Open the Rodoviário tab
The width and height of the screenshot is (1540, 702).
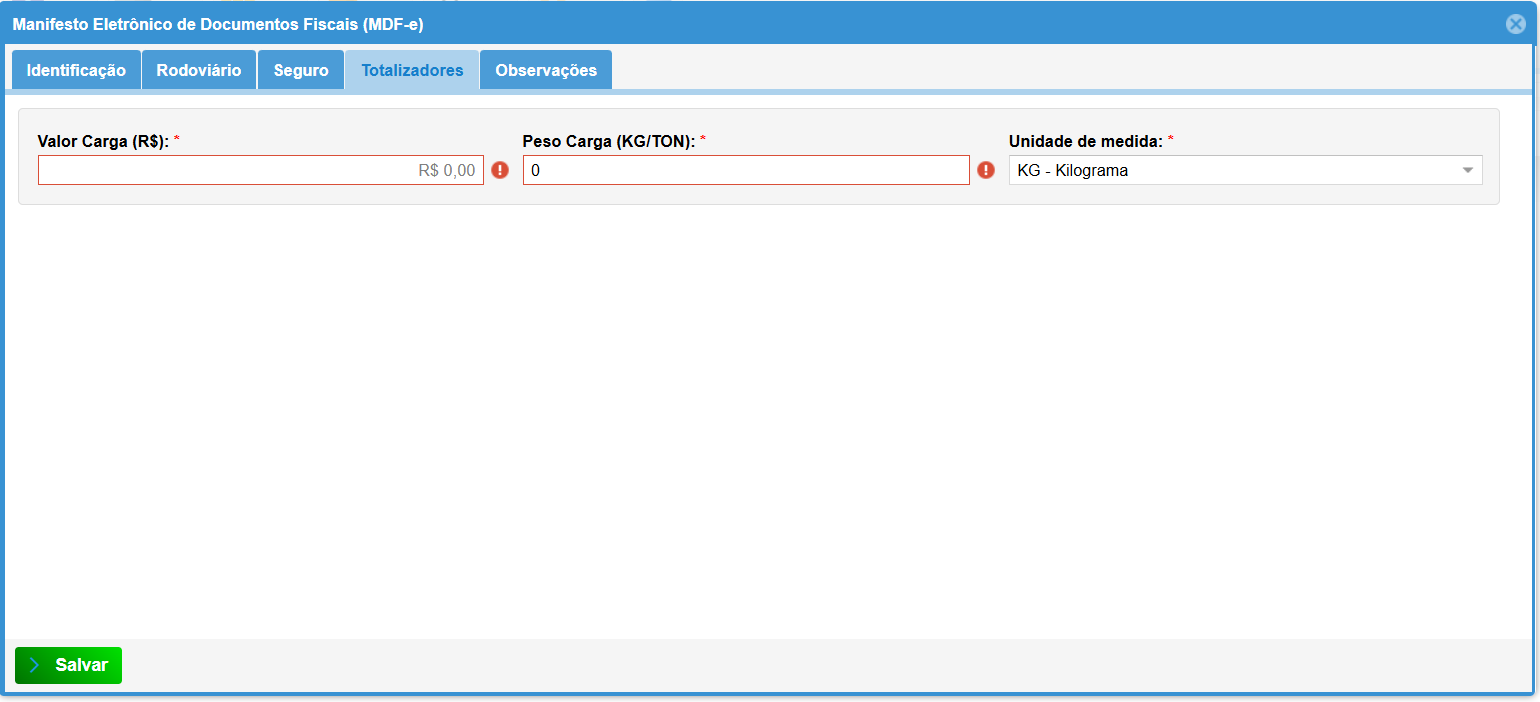point(199,71)
